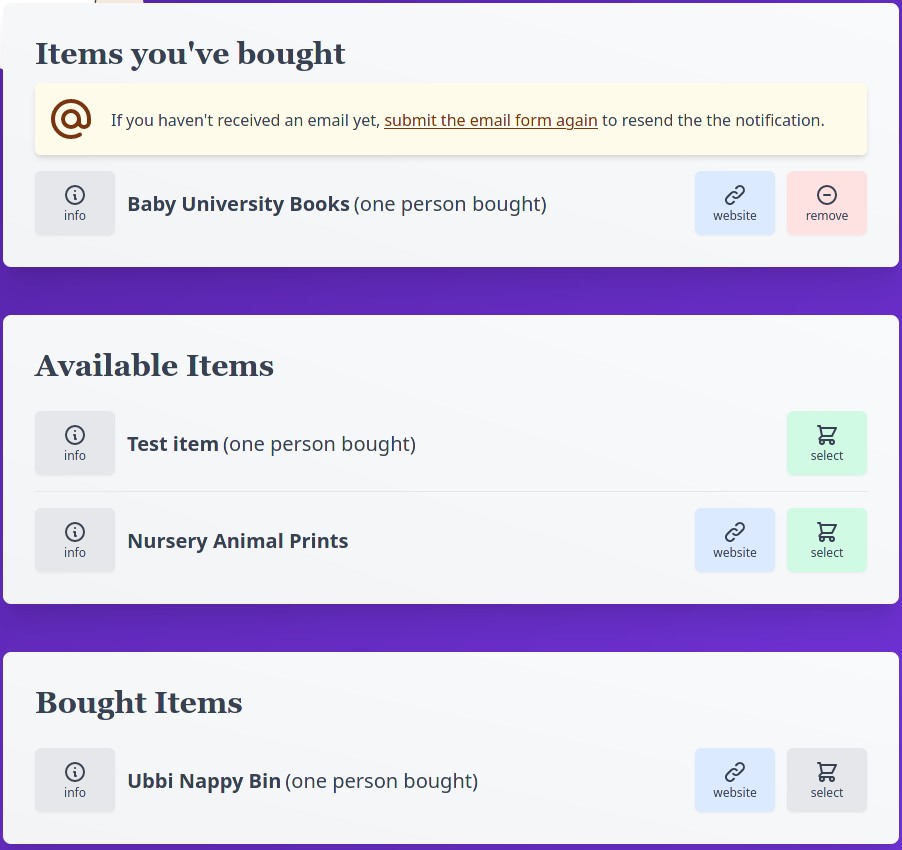Click the Test item title text
The width and height of the screenshot is (902, 850).
[x=173, y=443]
